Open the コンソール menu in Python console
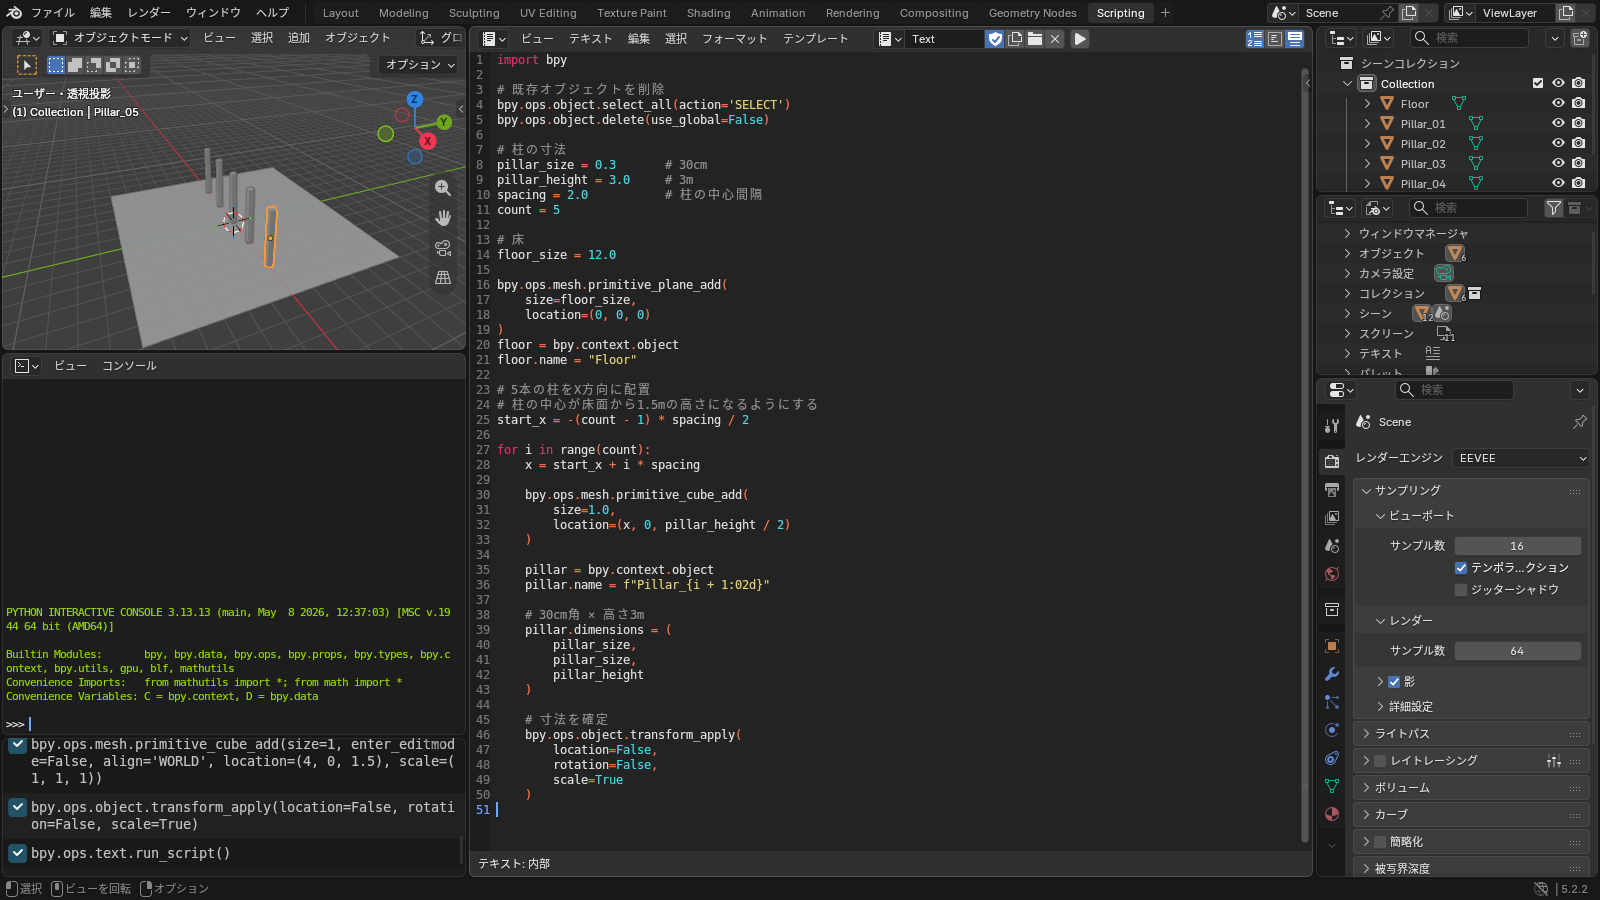1600x900 pixels. point(129,366)
